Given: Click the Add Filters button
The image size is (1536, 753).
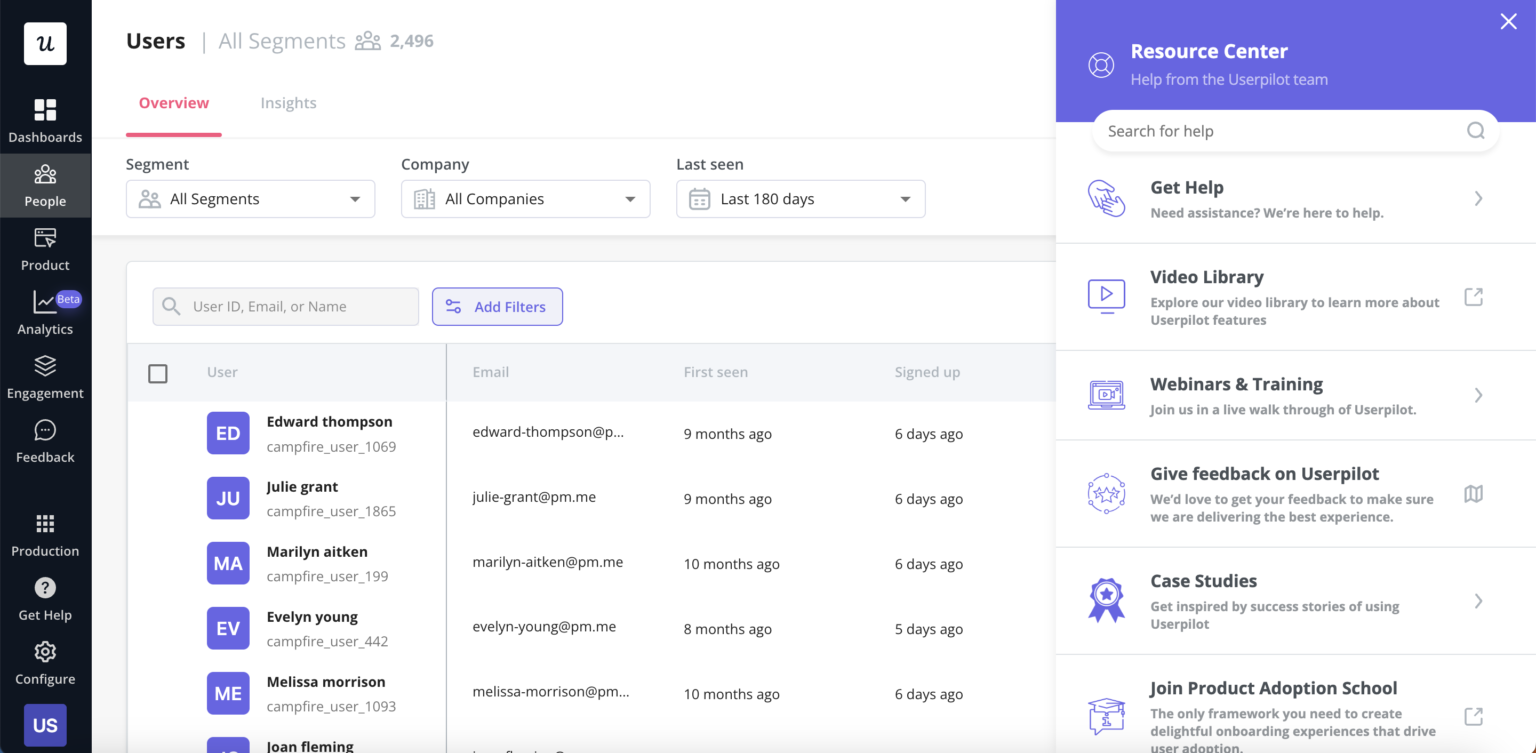Looking at the screenshot, I should [497, 306].
